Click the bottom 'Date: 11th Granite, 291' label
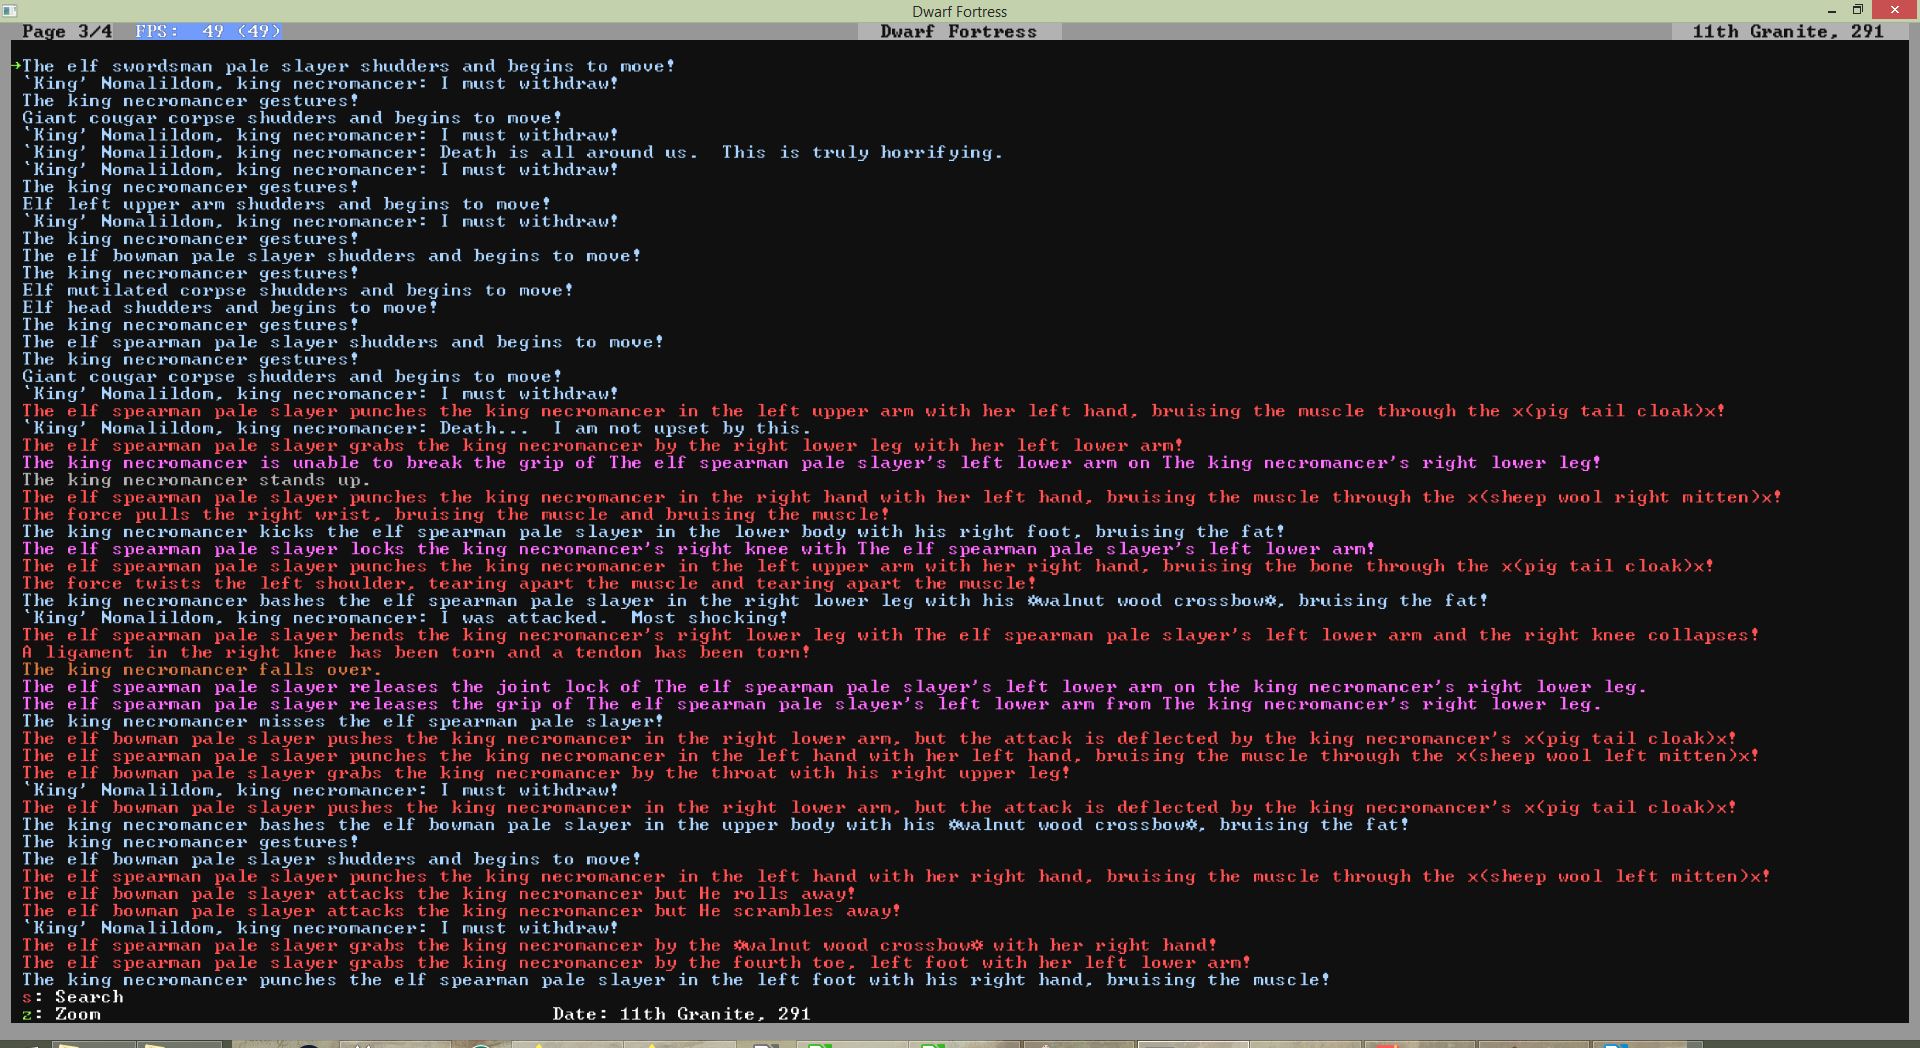Viewport: 1920px width, 1048px height. tap(681, 1014)
